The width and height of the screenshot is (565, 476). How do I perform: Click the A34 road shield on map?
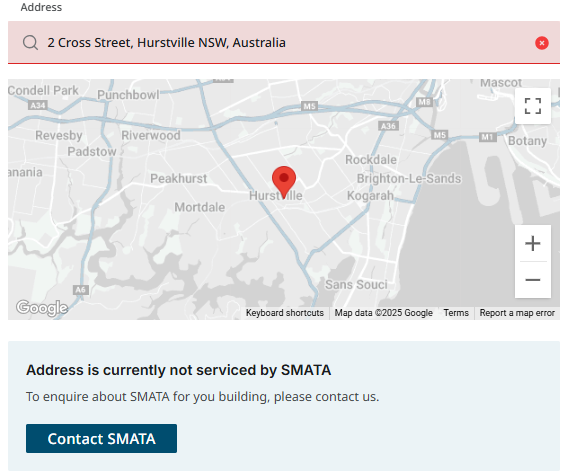click(38, 105)
